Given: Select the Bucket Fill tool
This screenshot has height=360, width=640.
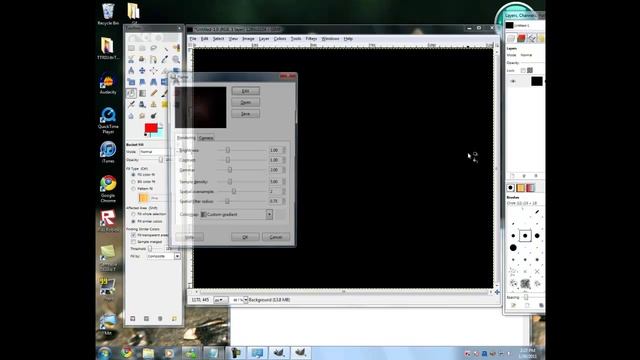Looking at the screenshot, I should tap(131, 93).
